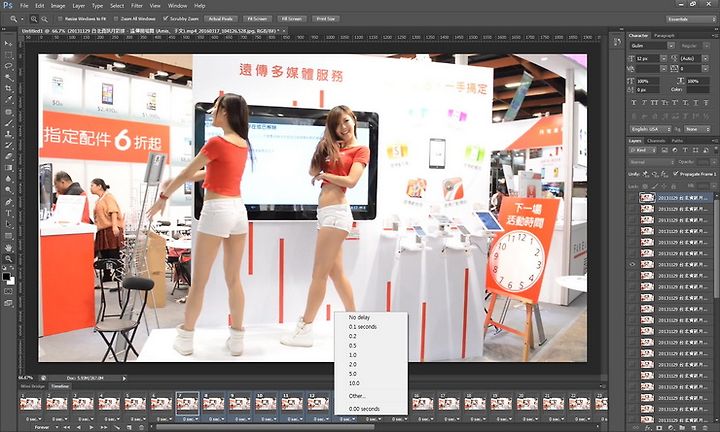Toggle the layer filter on/off switch
Viewport: 720px width, 432px height.
coord(715,150)
